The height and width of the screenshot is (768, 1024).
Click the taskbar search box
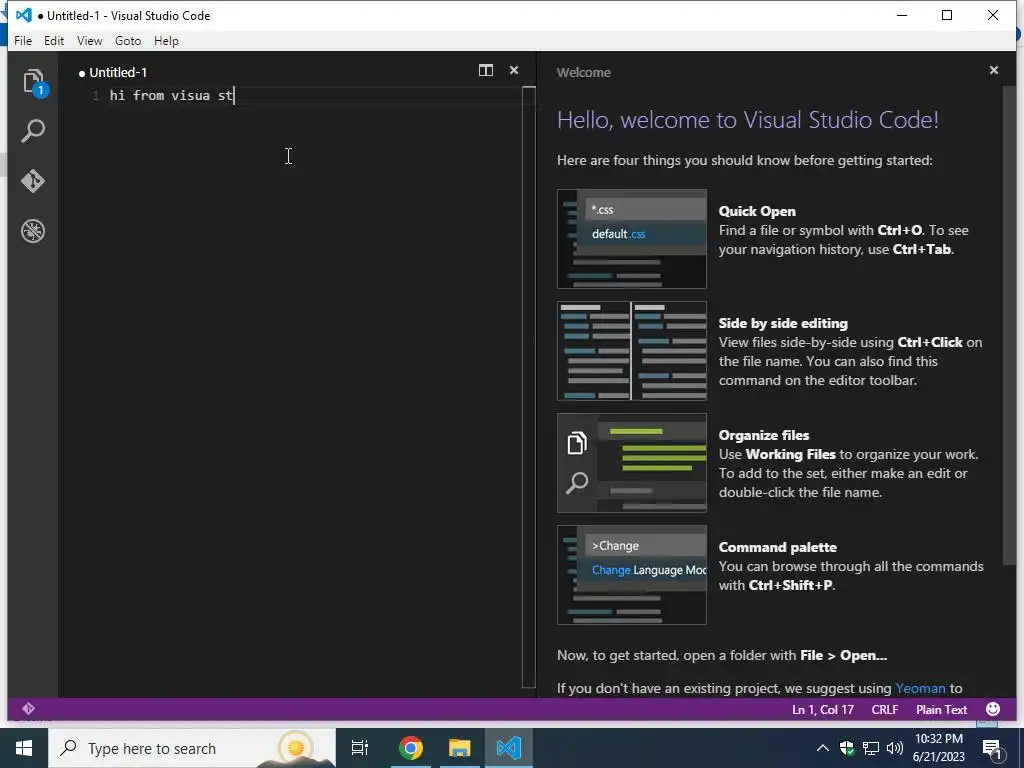(x=192, y=748)
